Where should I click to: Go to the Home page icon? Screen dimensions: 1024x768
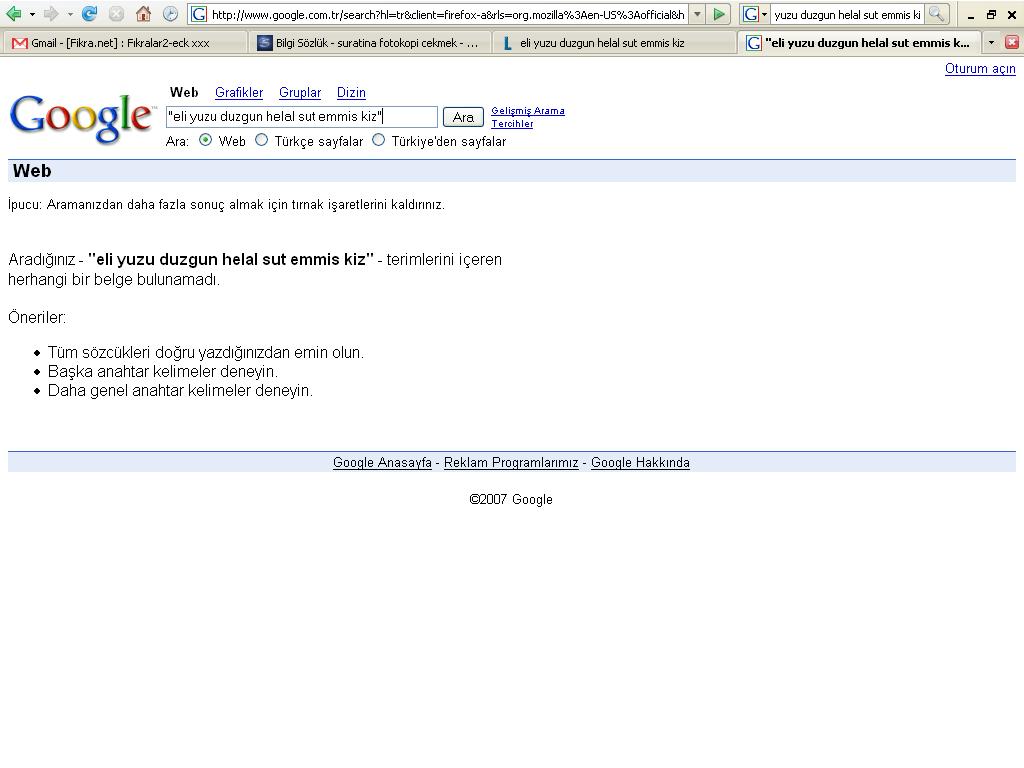point(143,14)
